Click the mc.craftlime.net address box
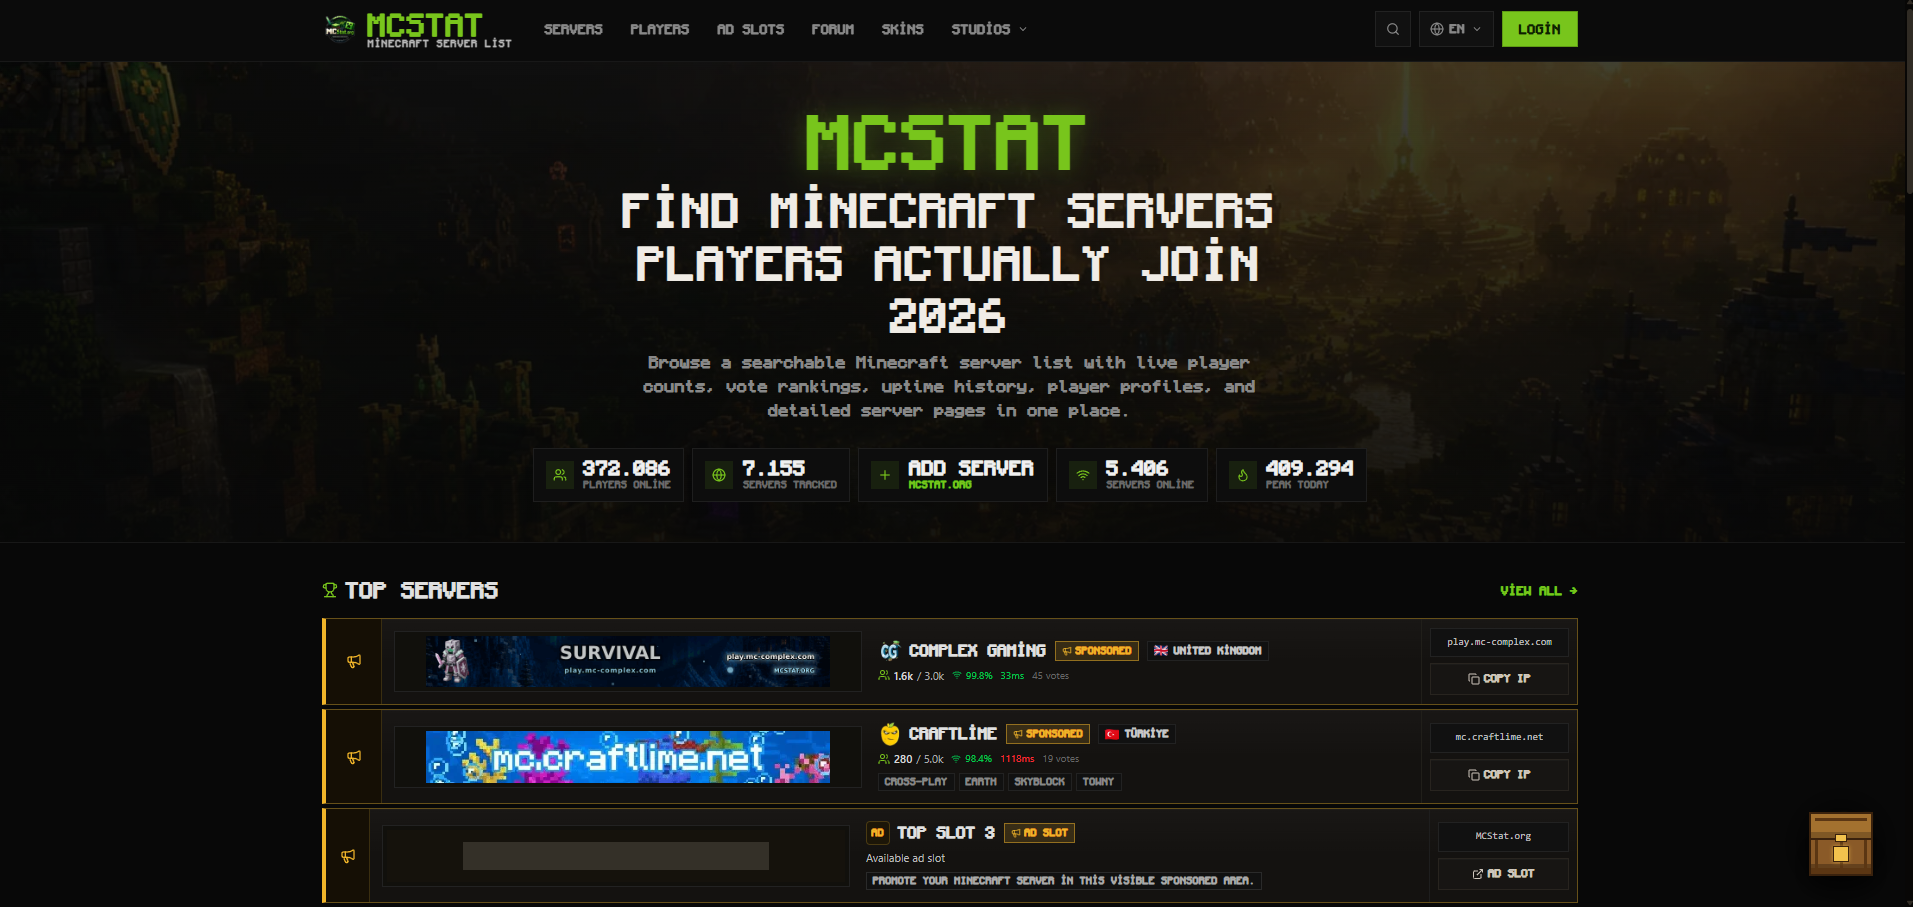 [x=1499, y=737]
